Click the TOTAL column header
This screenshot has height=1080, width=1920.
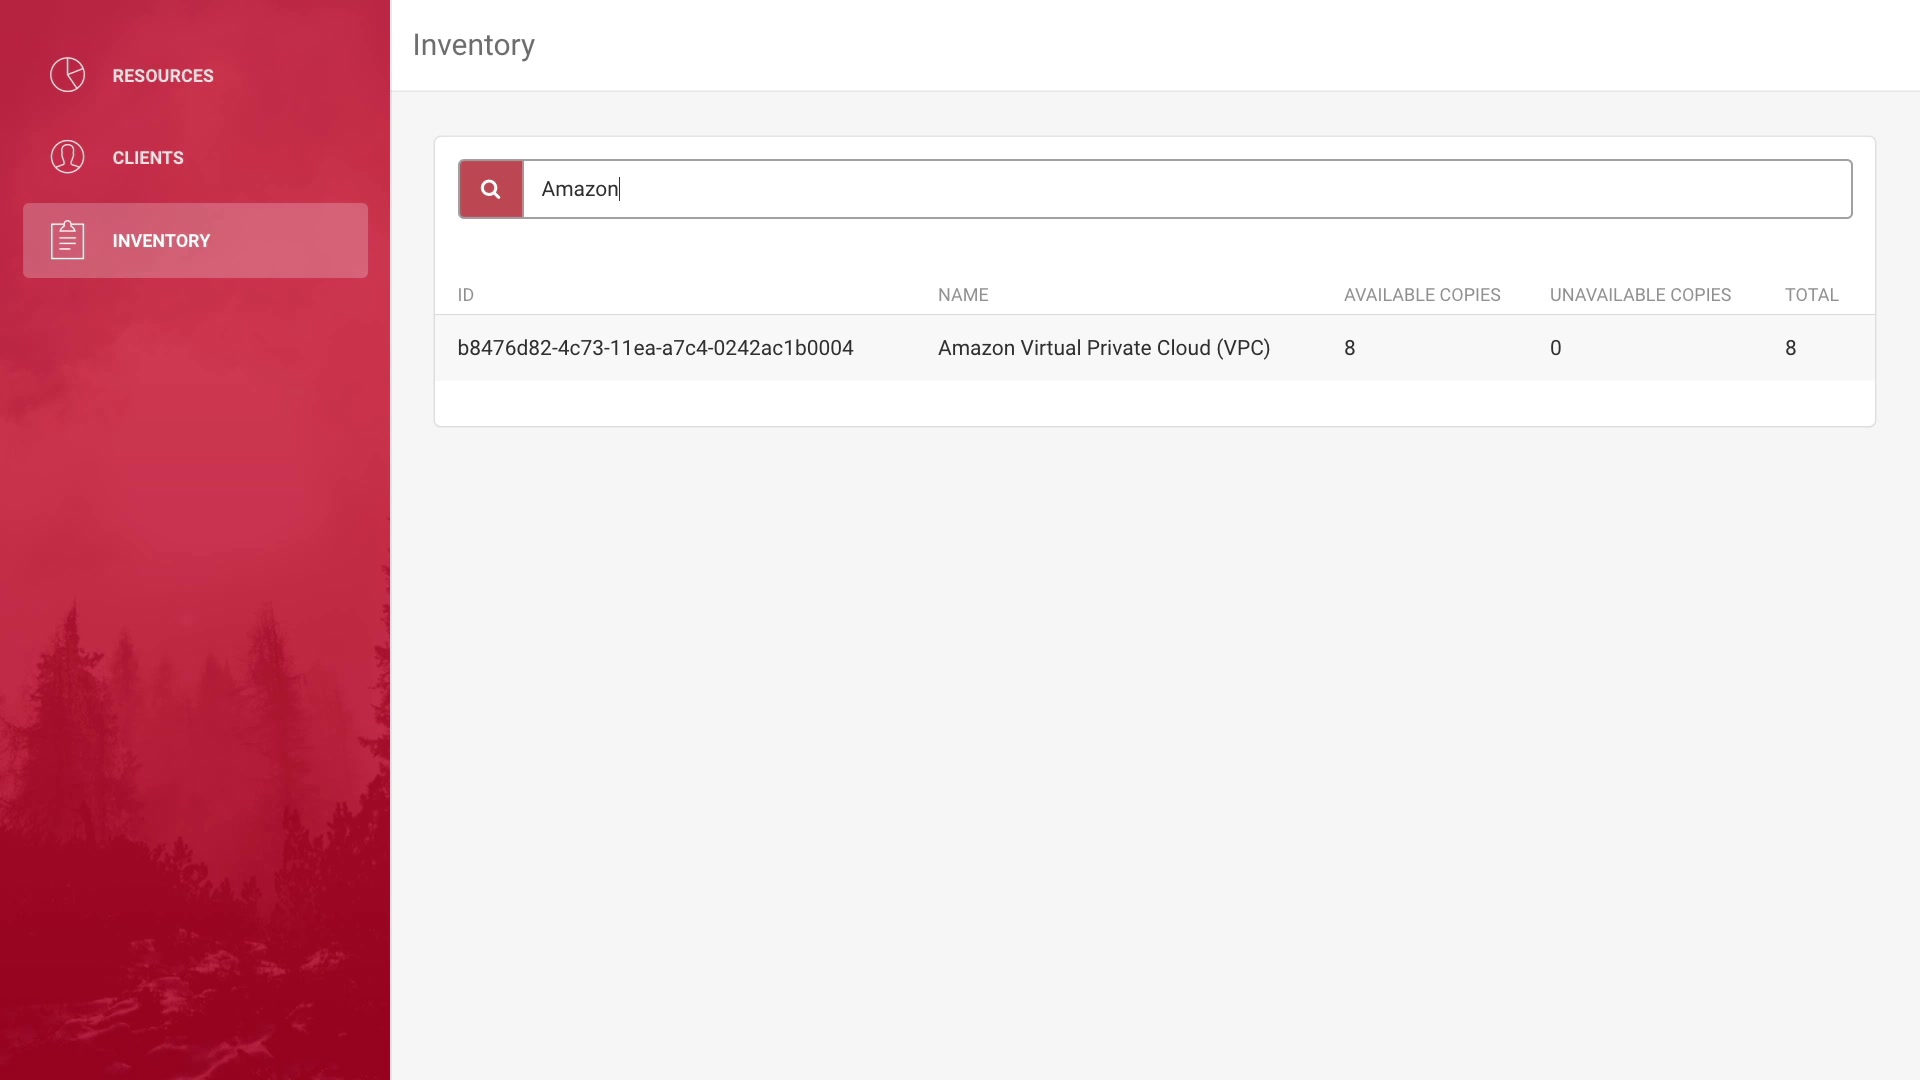[x=1811, y=295]
